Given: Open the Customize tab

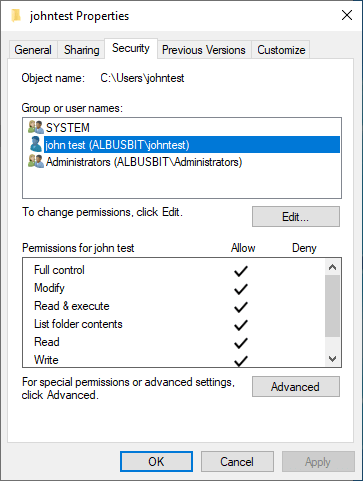Looking at the screenshot, I should coord(281,50).
